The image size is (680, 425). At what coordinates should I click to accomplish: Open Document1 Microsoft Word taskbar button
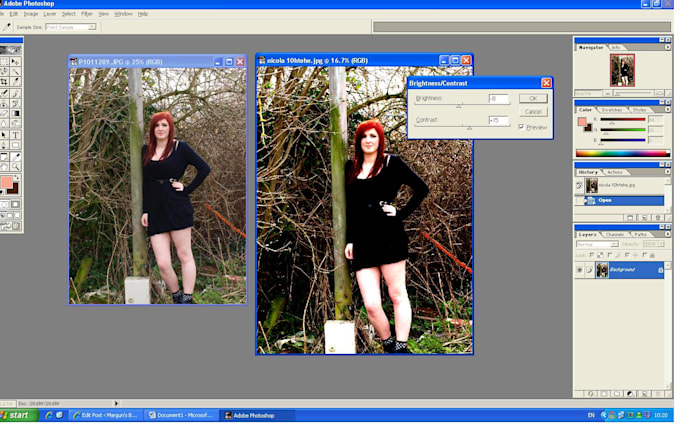[181, 415]
